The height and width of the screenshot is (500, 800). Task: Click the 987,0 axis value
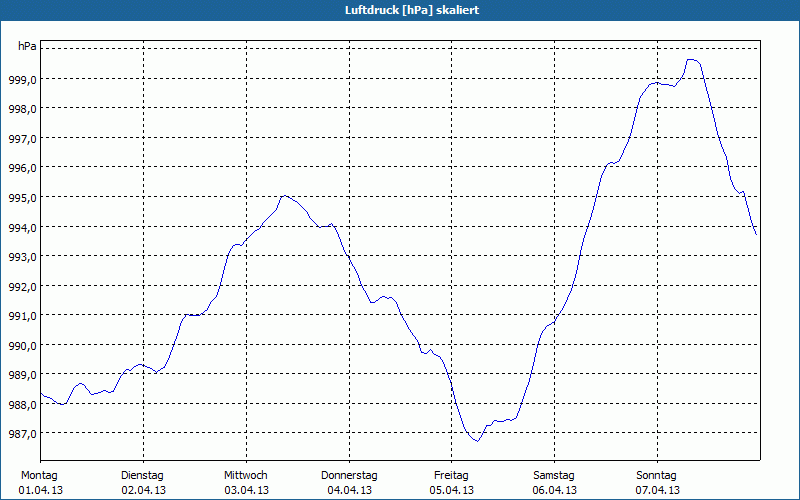(x=23, y=434)
